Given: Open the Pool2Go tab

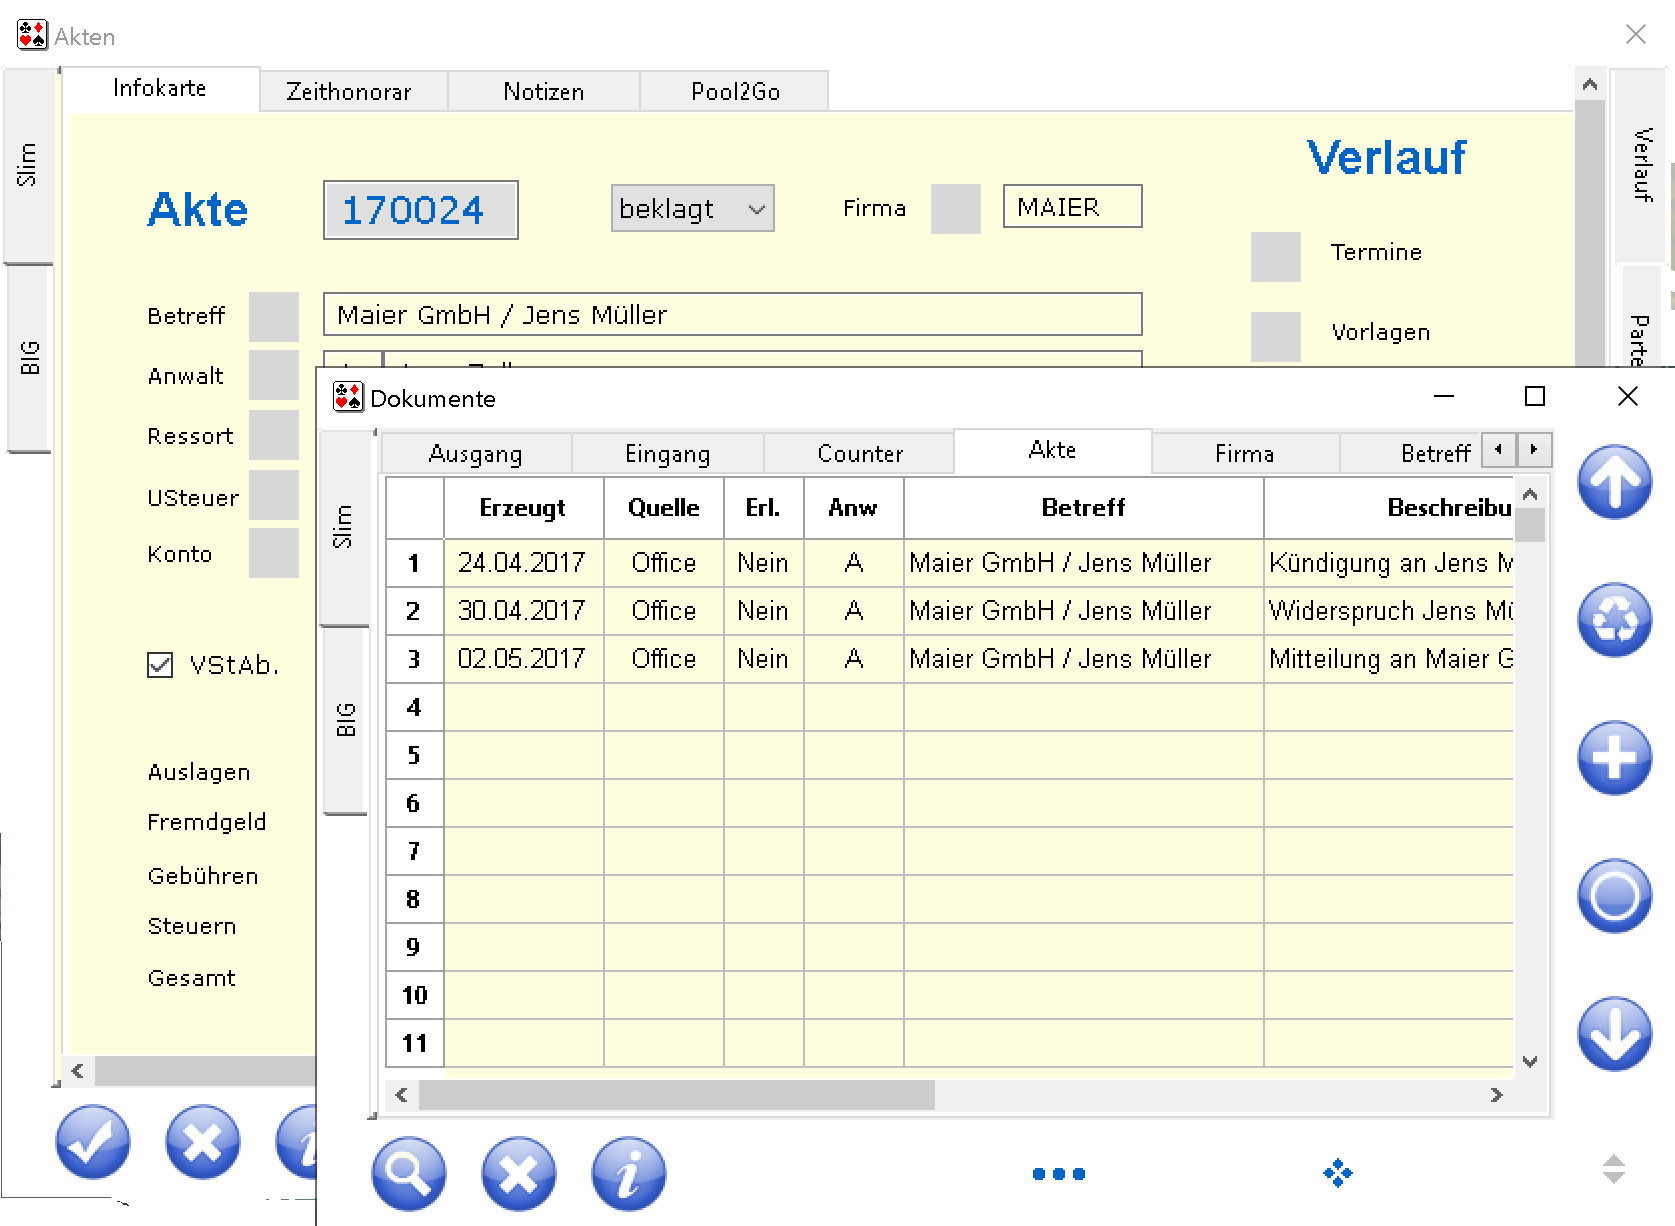Looking at the screenshot, I should [x=735, y=91].
